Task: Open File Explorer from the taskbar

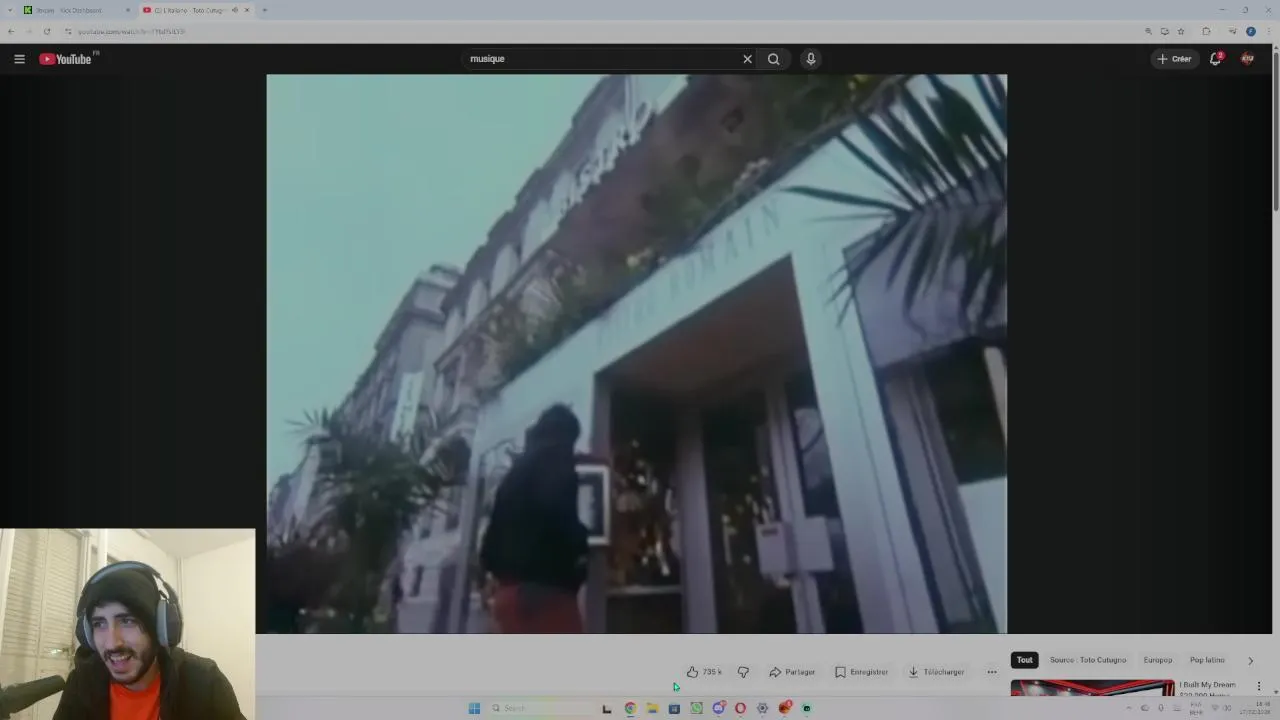Action: pyautogui.click(x=652, y=708)
